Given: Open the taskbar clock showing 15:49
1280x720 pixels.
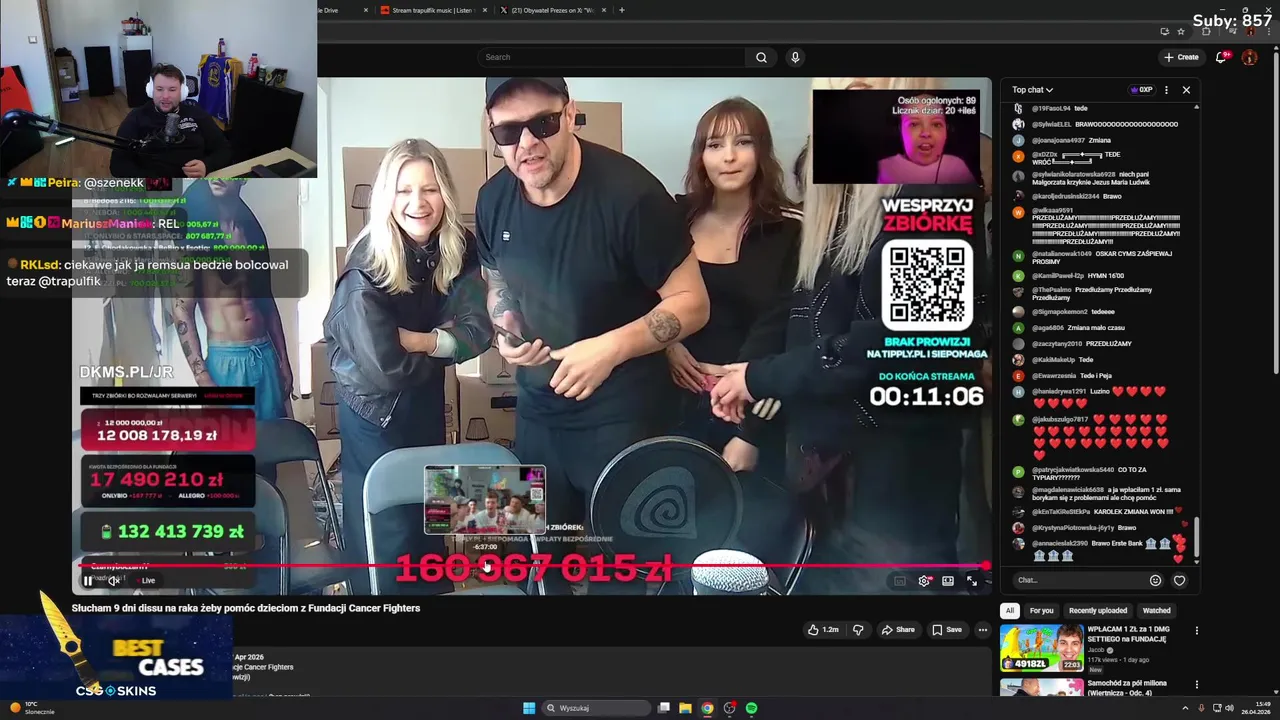Looking at the screenshot, I should pyautogui.click(x=1258, y=708).
